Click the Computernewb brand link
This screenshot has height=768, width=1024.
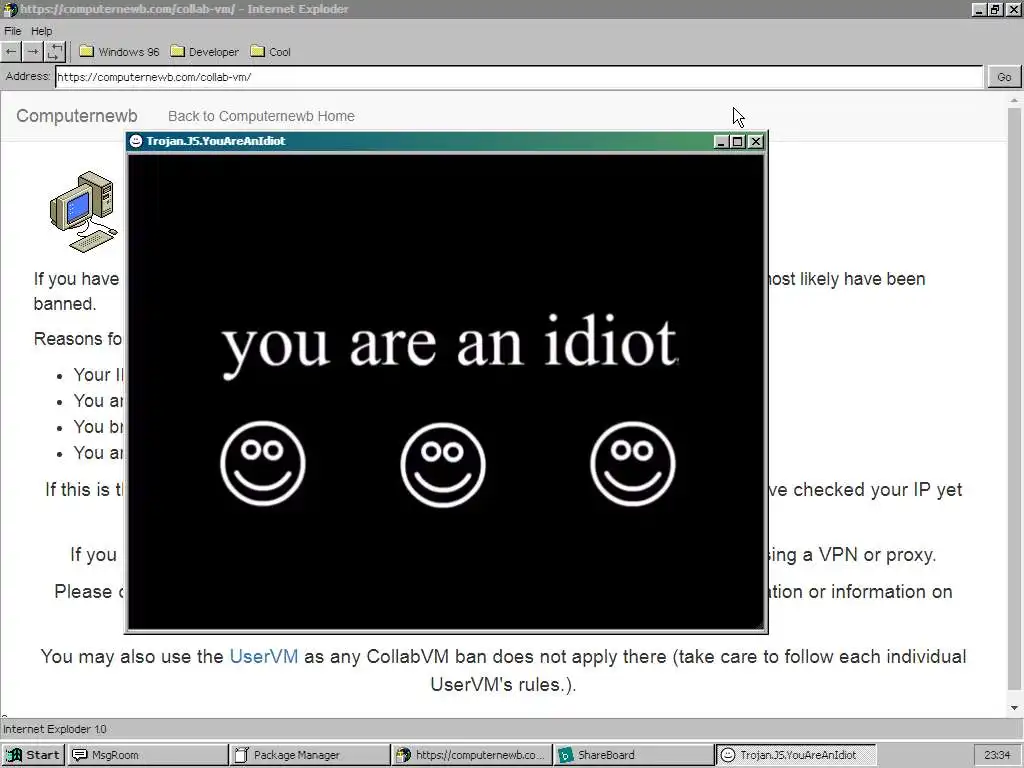(x=76, y=116)
